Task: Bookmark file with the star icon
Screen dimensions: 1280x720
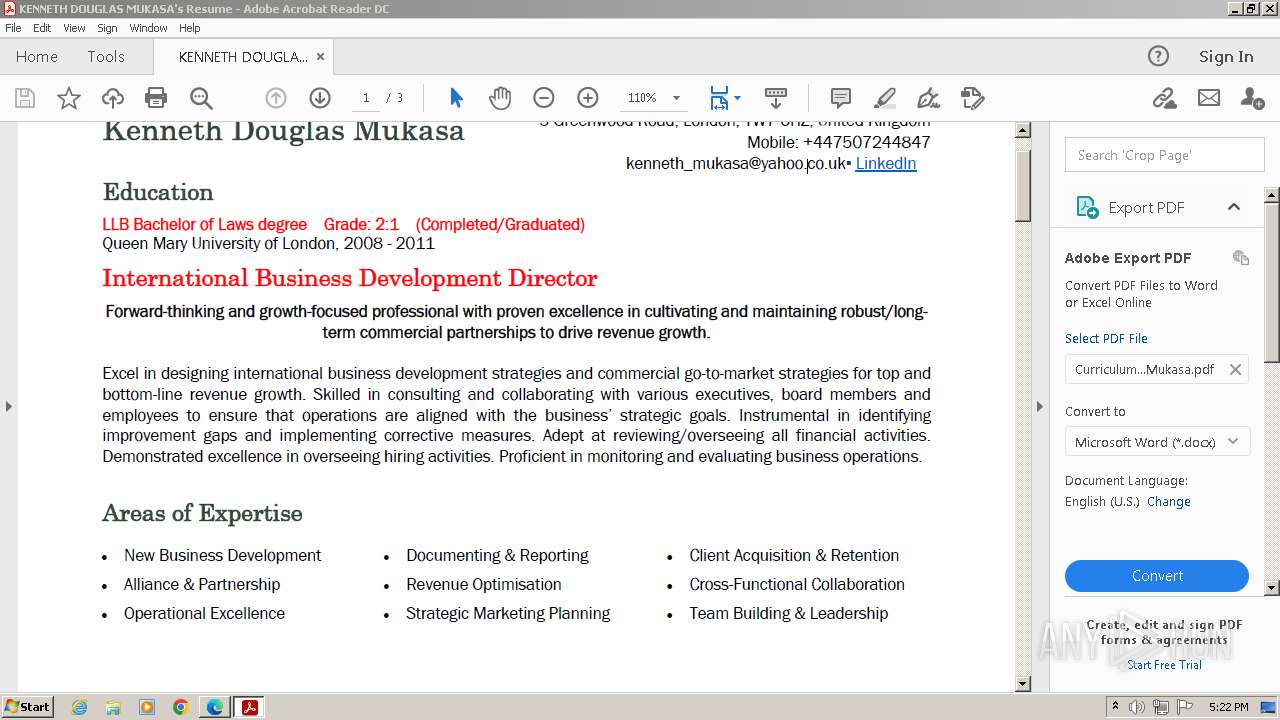Action: pos(69,98)
